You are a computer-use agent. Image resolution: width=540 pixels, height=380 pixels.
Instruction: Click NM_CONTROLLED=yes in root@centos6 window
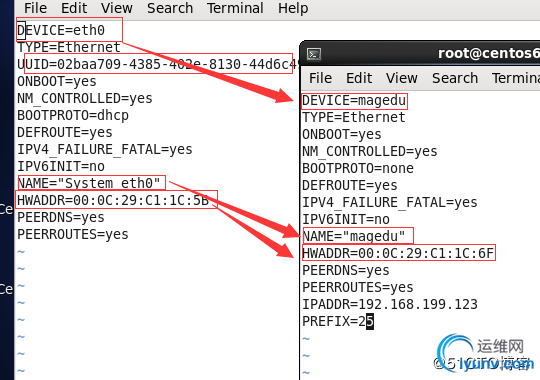point(370,152)
